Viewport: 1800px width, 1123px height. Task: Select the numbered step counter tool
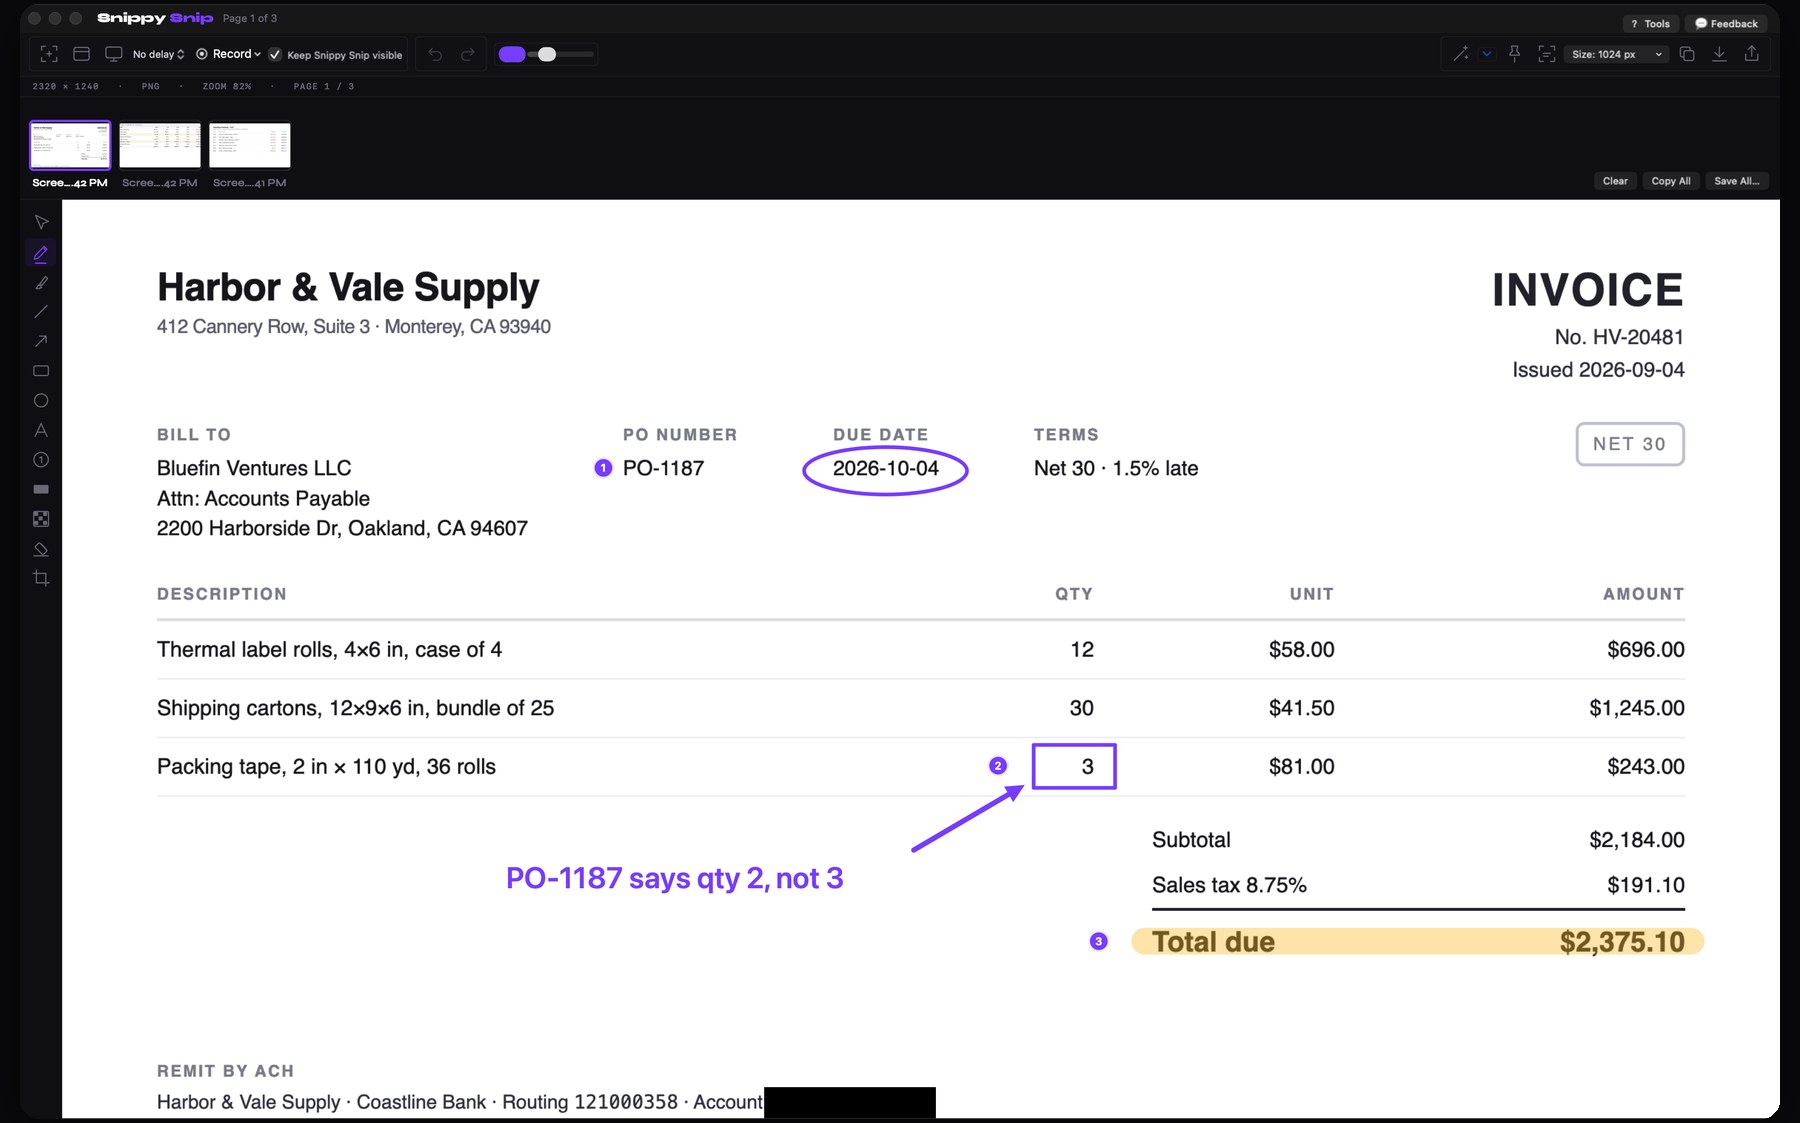41,460
